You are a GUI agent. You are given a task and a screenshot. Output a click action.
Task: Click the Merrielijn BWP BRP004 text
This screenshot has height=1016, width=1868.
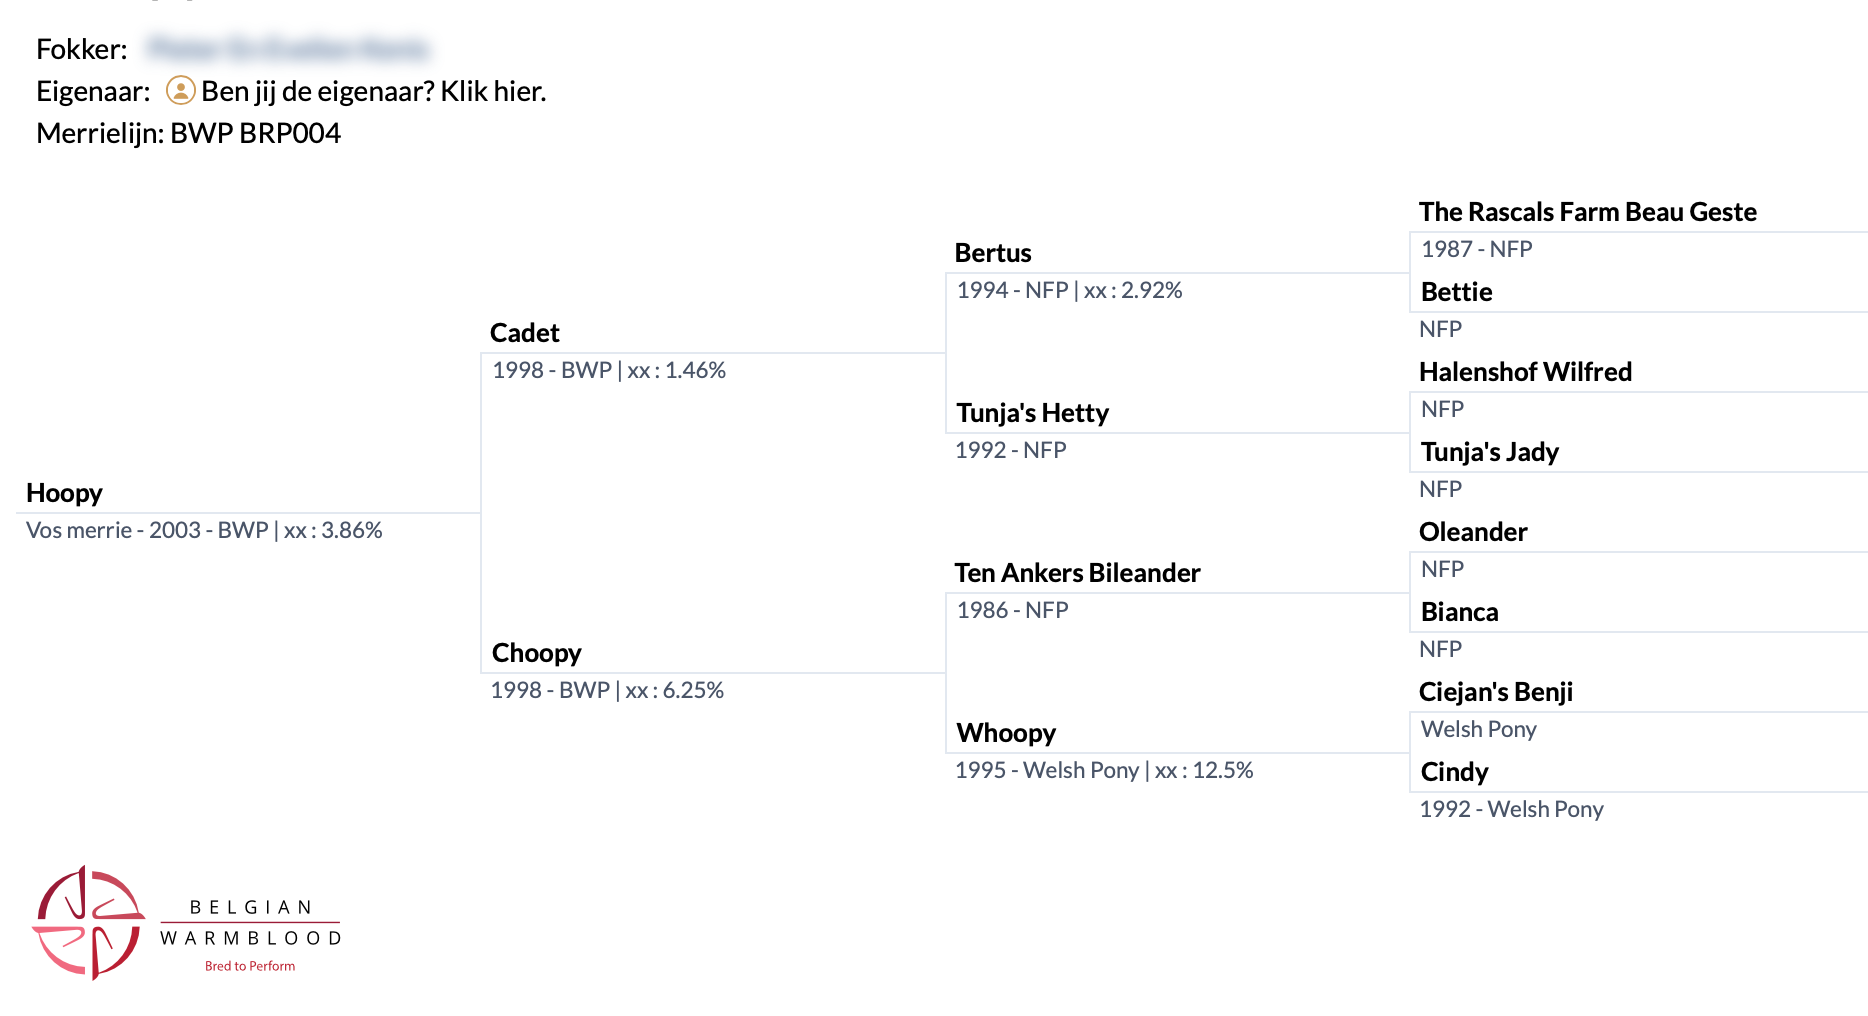coord(188,133)
